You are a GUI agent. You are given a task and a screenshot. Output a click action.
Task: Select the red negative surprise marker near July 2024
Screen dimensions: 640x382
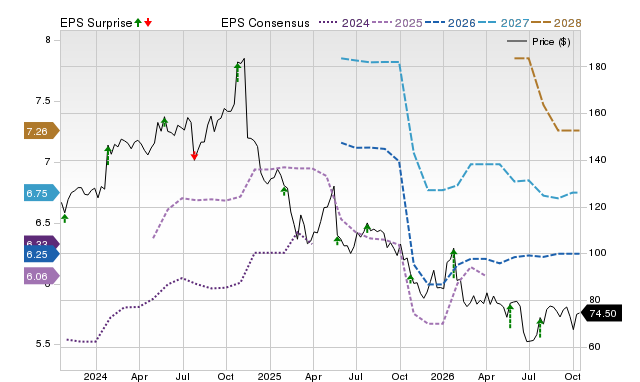194,156
